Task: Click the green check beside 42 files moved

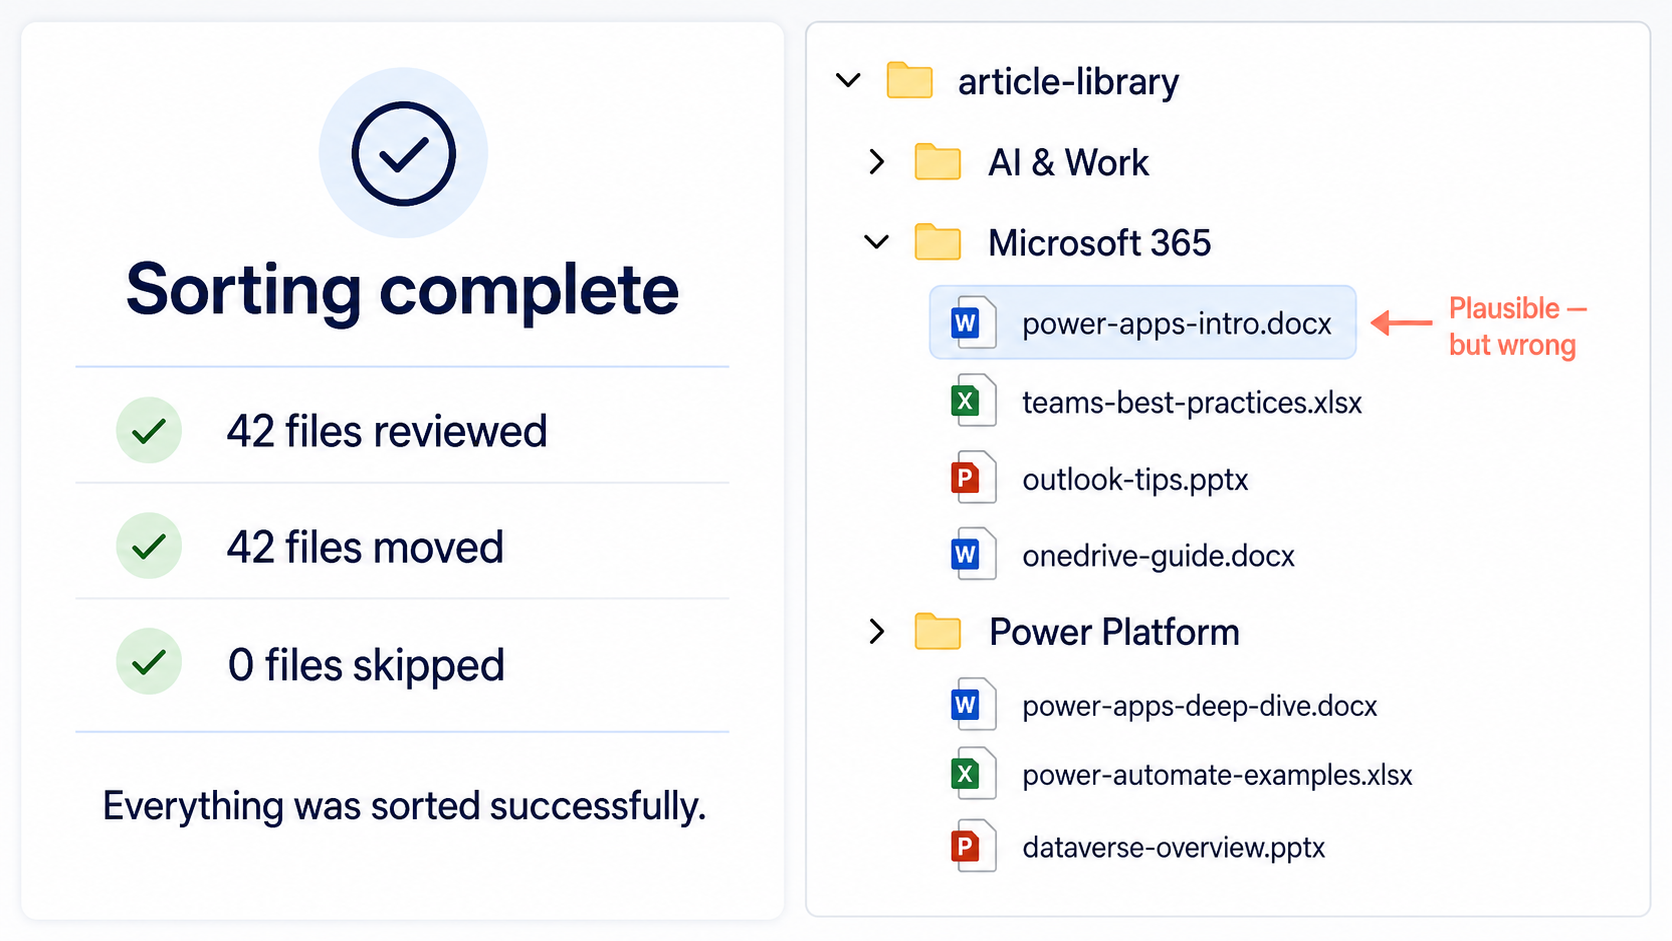Action: click(x=149, y=546)
